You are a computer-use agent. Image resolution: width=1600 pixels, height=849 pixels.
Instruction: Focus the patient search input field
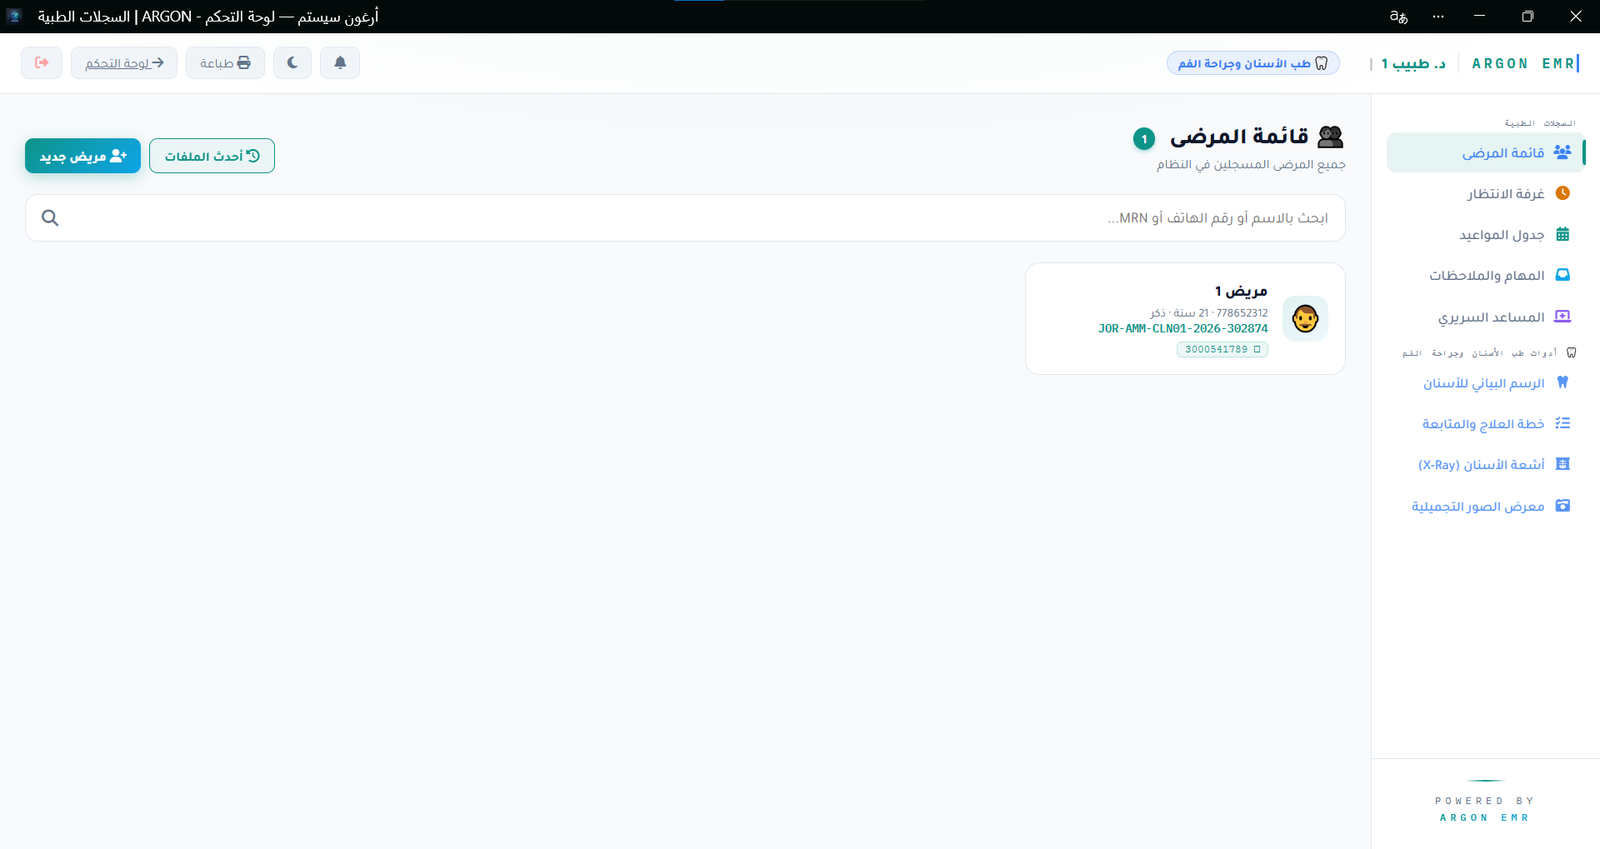click(x=685, y=218)
